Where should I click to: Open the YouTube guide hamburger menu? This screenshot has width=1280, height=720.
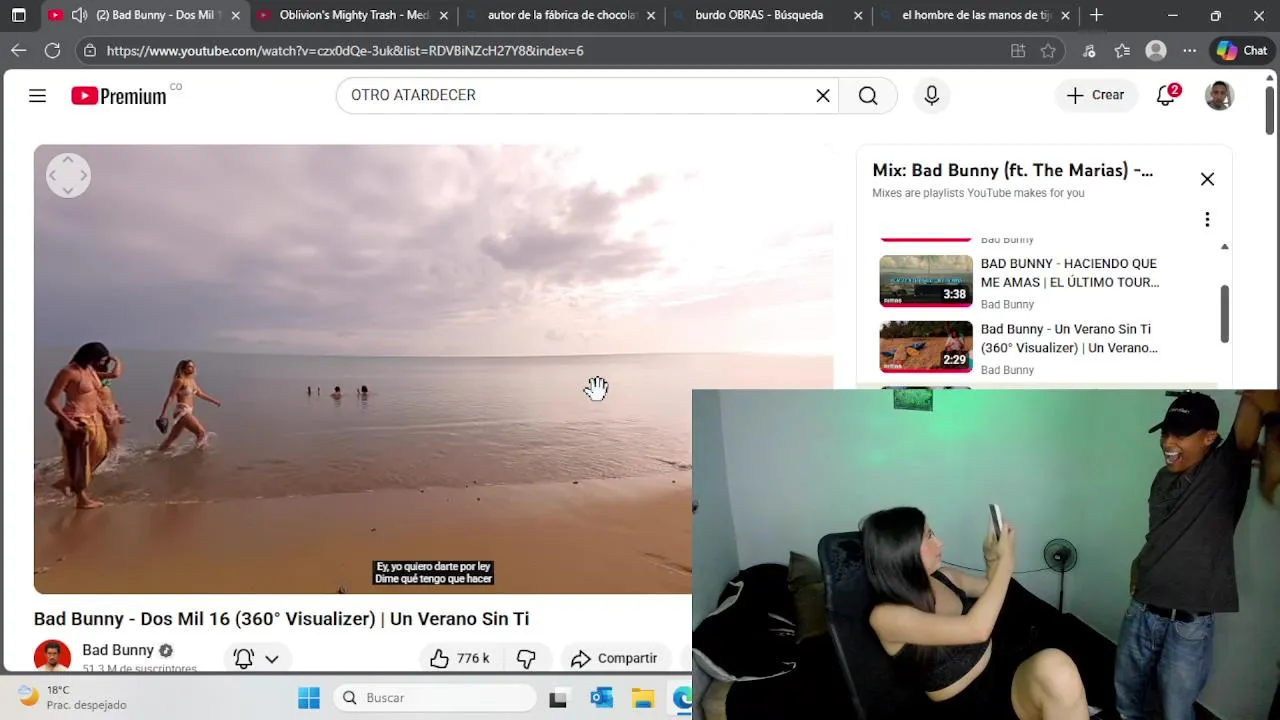37,96
